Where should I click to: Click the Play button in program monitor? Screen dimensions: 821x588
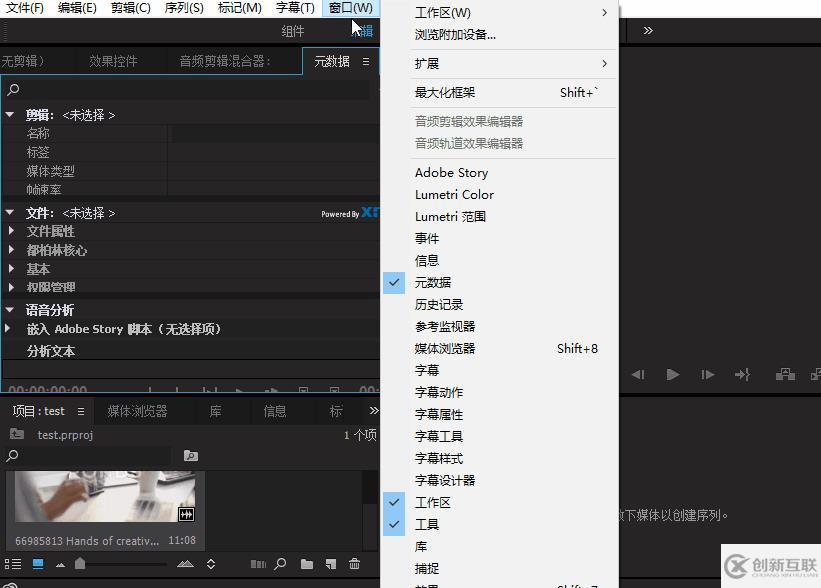point(673,374)
